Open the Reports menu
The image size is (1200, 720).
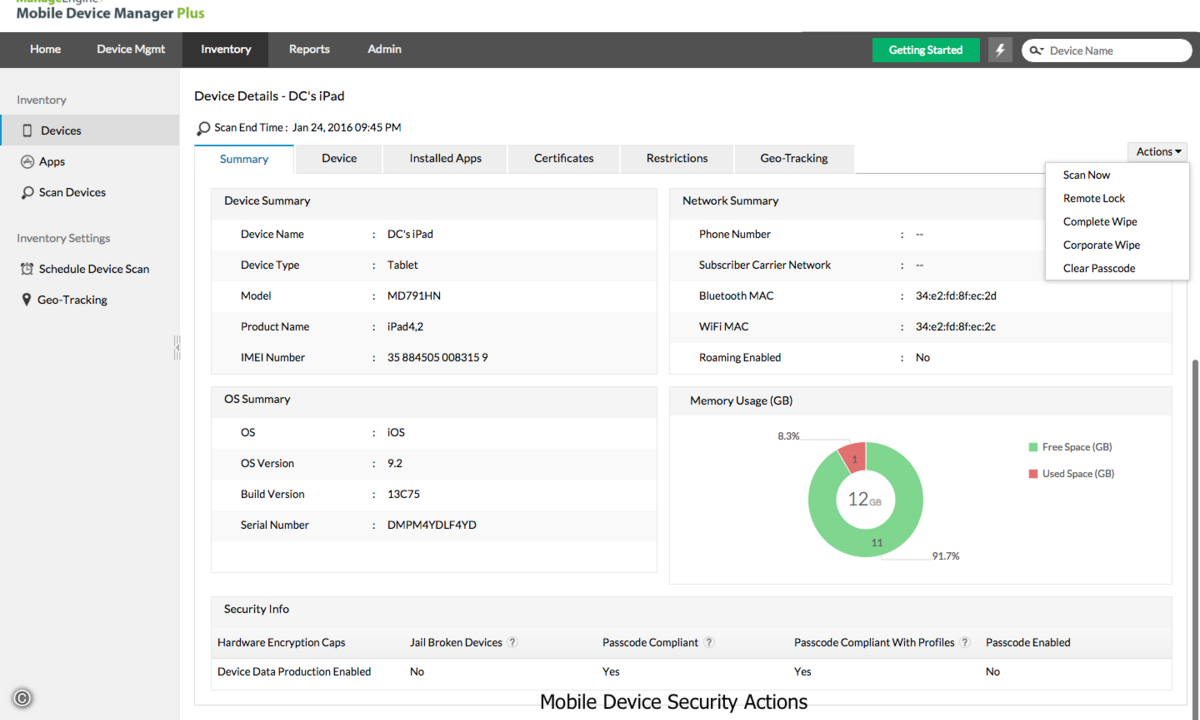tap(309, 49)
